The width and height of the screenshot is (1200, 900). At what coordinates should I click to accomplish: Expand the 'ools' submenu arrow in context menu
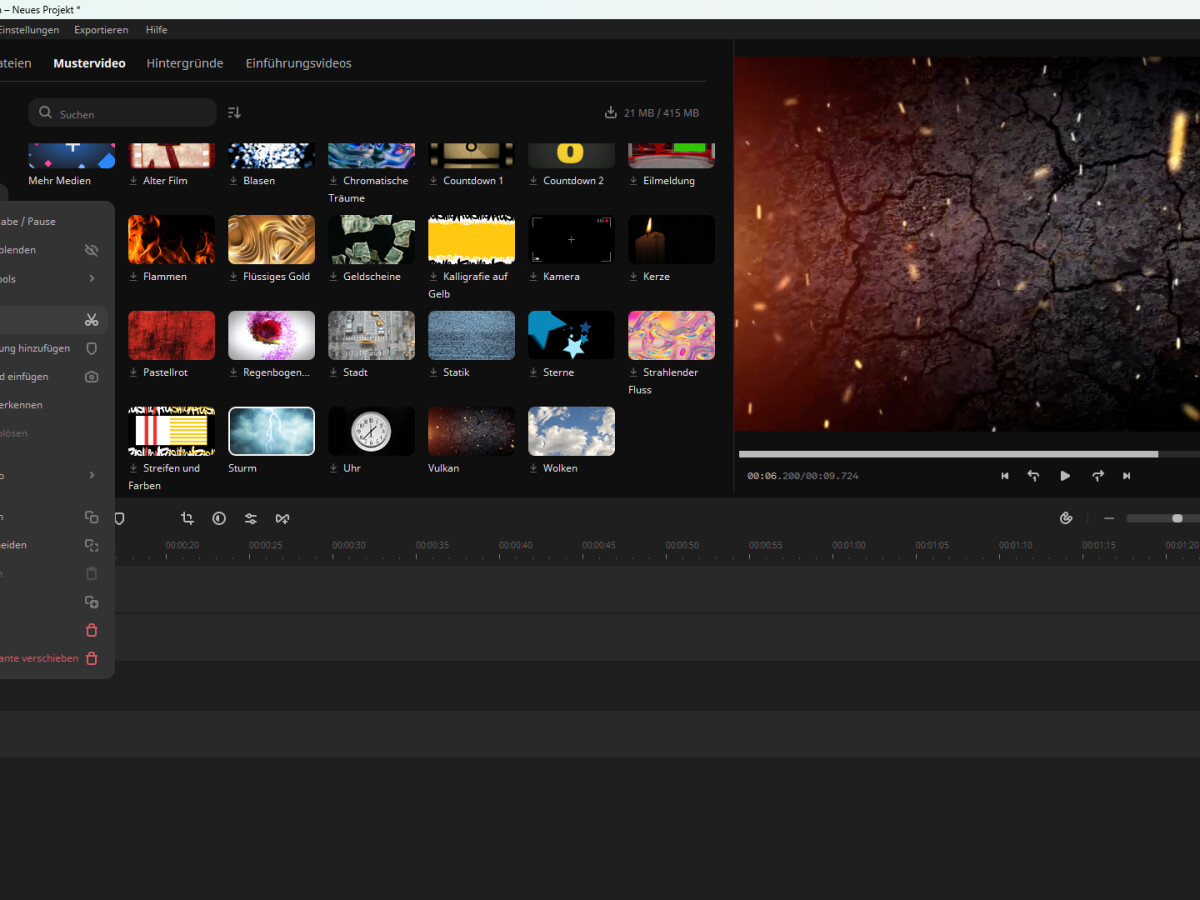[92, 279]
